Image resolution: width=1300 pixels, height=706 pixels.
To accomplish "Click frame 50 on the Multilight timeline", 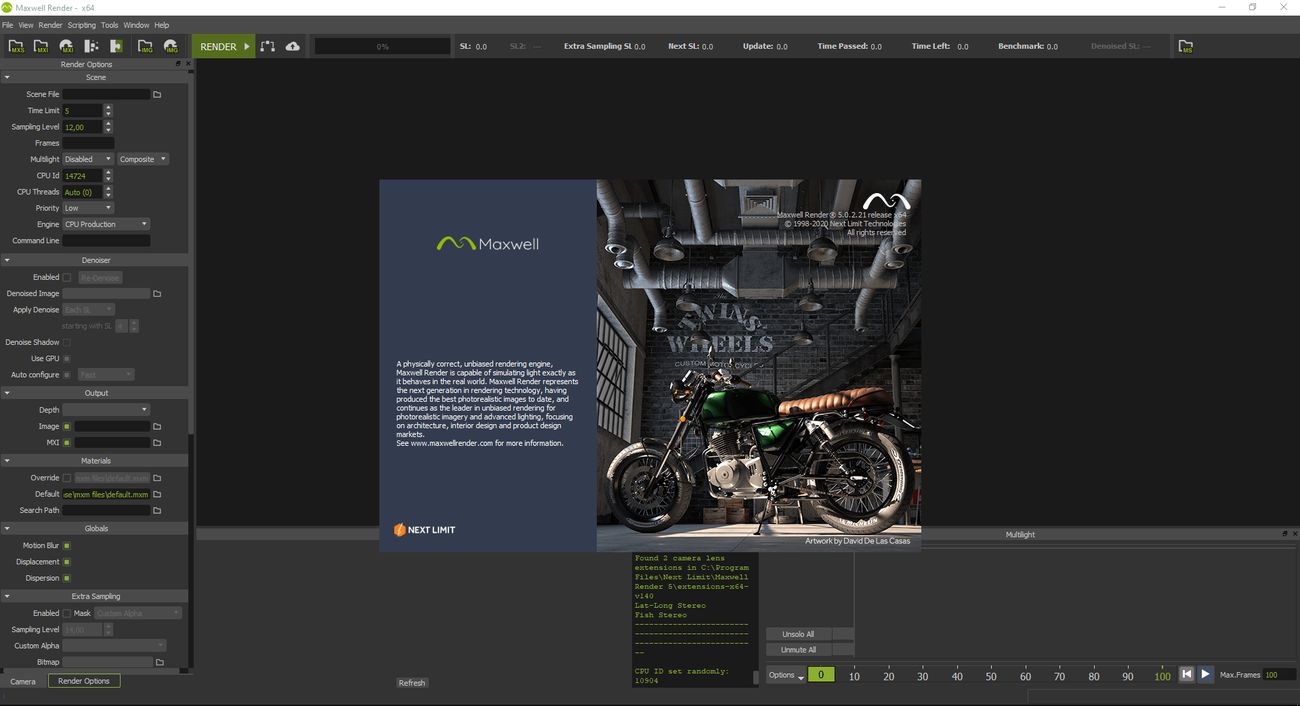I will (991, 676).
